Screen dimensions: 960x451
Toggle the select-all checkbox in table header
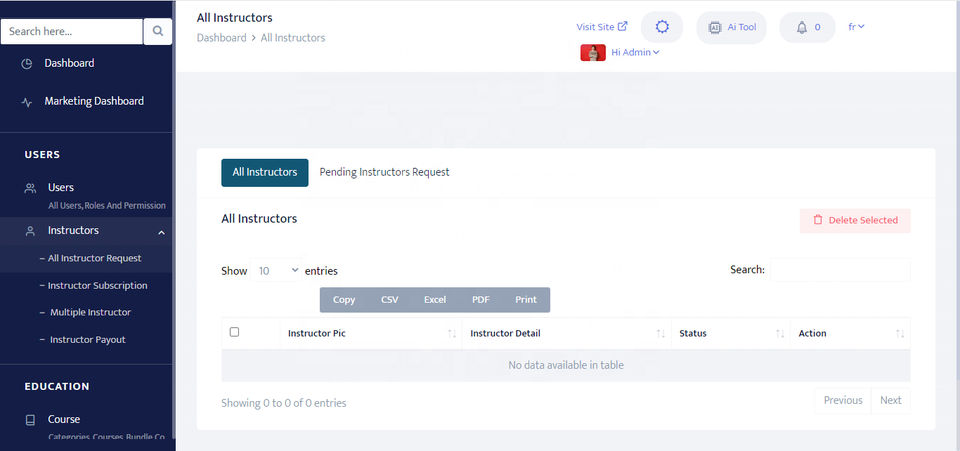pos(235,332)
